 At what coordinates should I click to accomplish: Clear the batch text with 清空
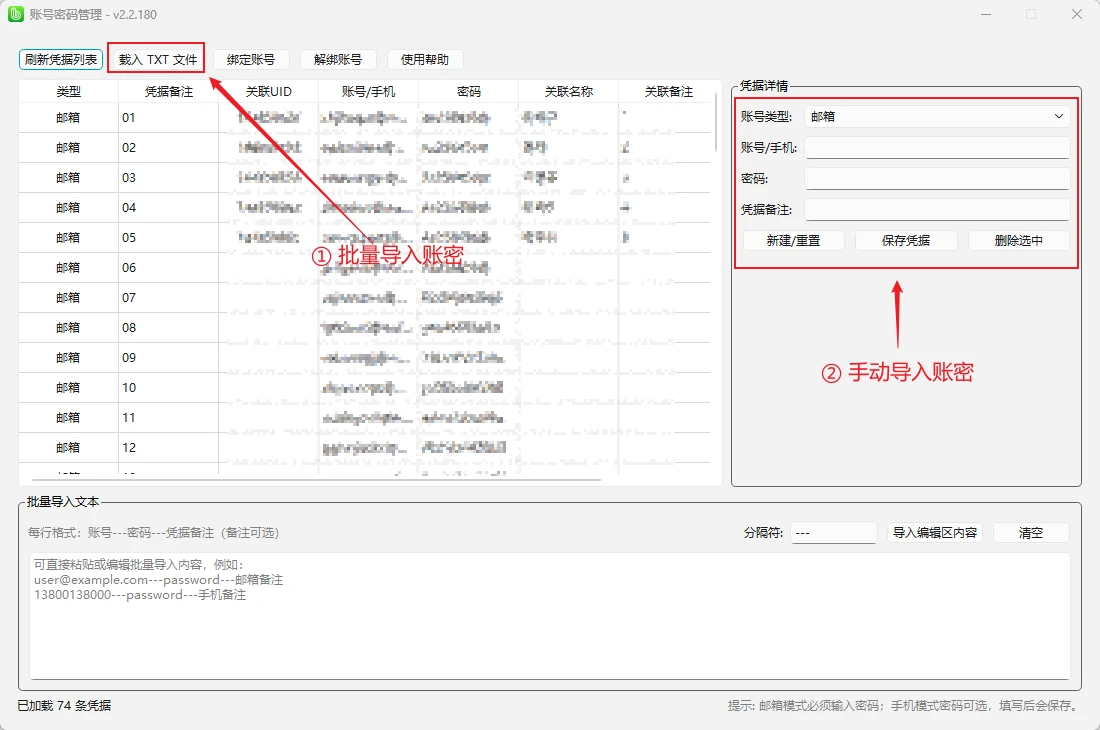[1031, 533]
